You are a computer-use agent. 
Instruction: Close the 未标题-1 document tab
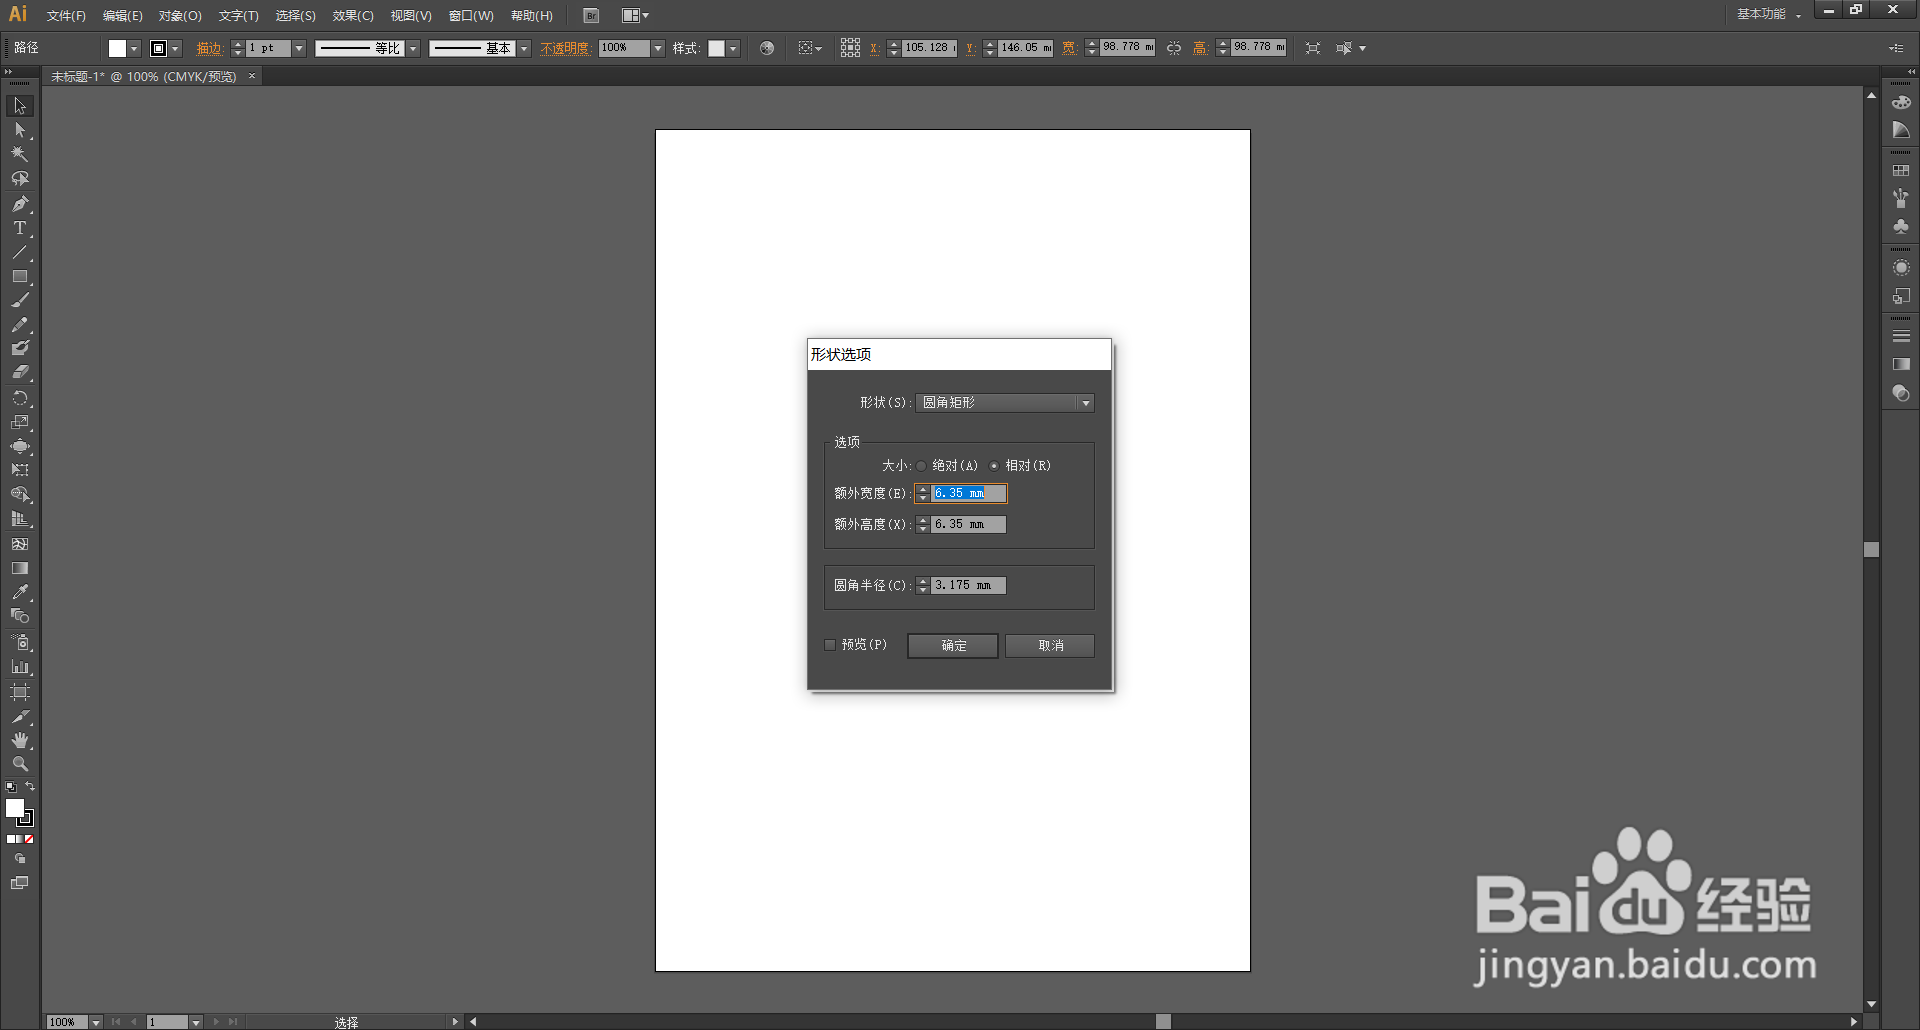[x=252, y=76]
